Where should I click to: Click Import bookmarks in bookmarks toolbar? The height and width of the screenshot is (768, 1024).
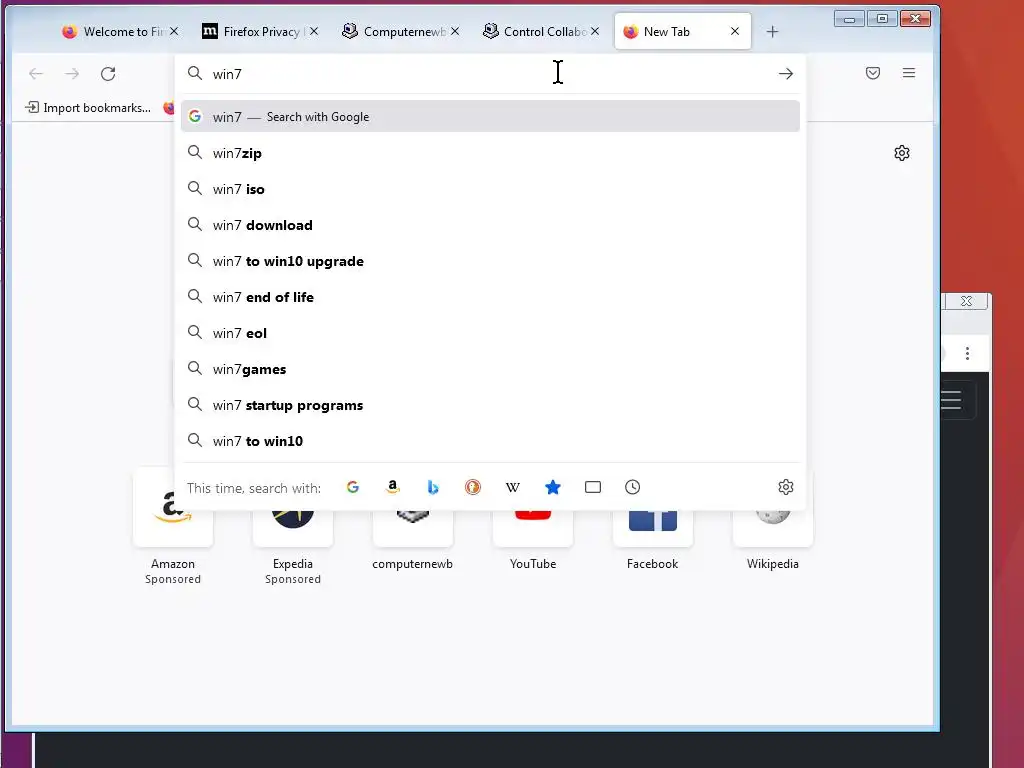[88, 108]
